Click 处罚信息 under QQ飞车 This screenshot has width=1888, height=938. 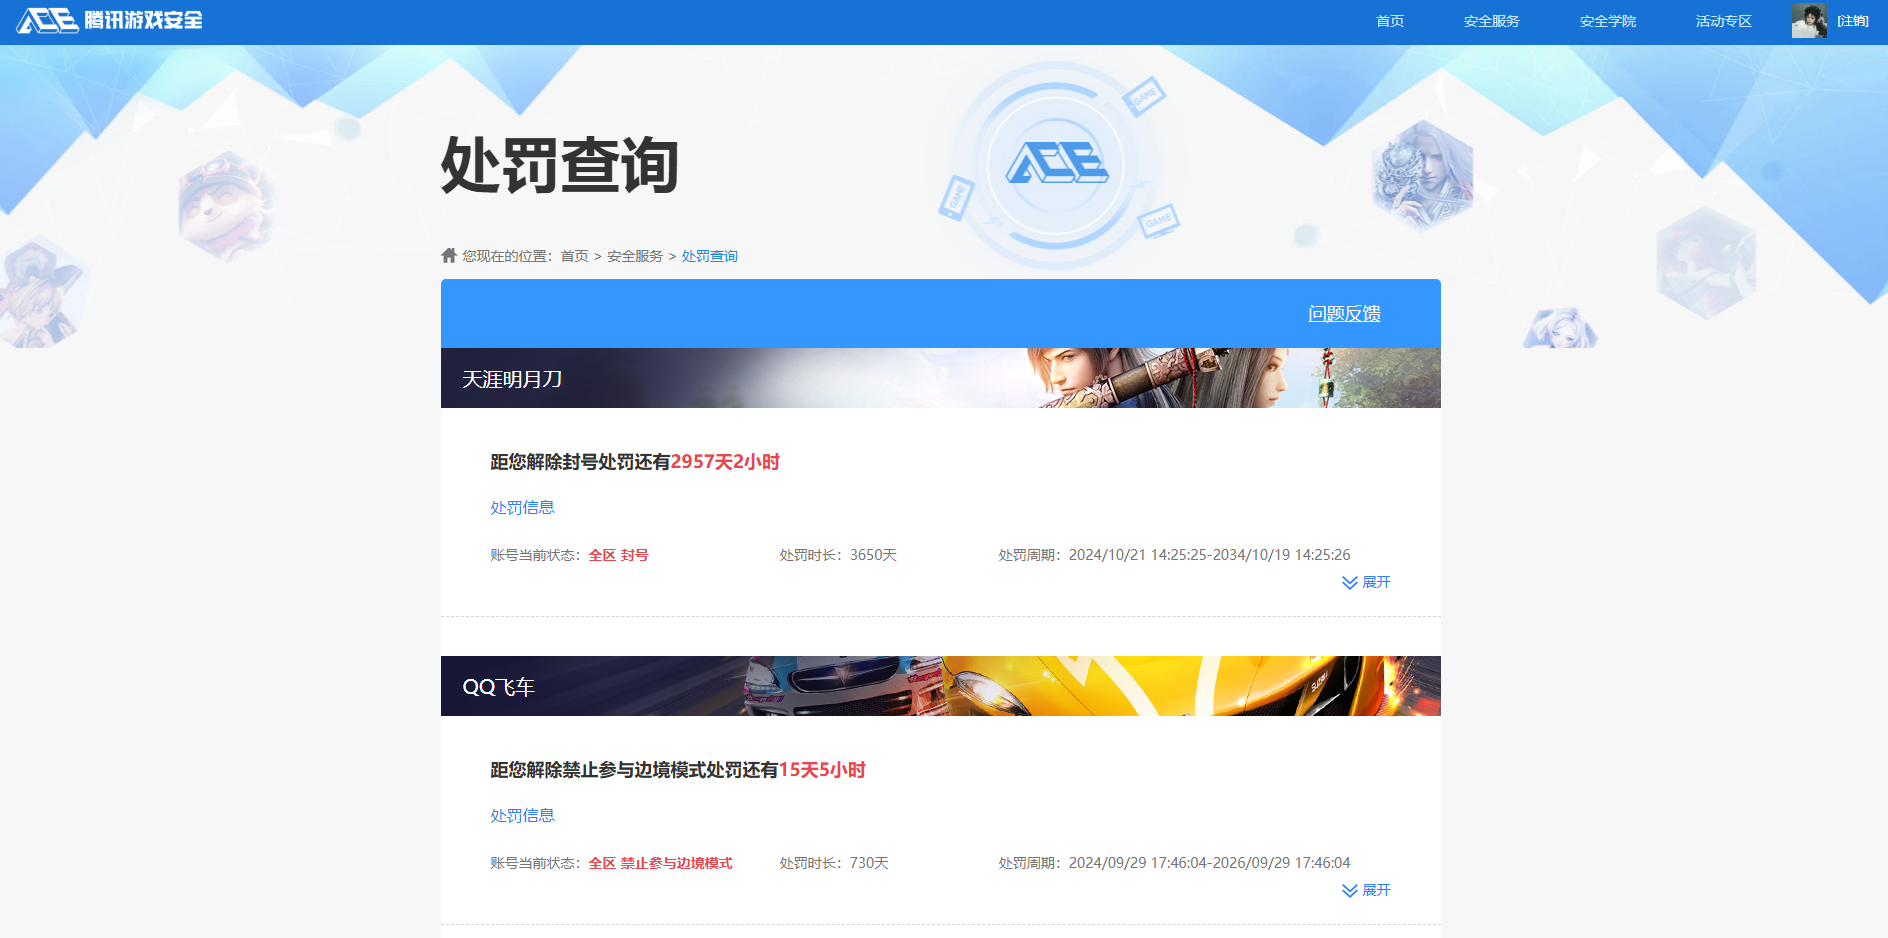tap(522, 816)
